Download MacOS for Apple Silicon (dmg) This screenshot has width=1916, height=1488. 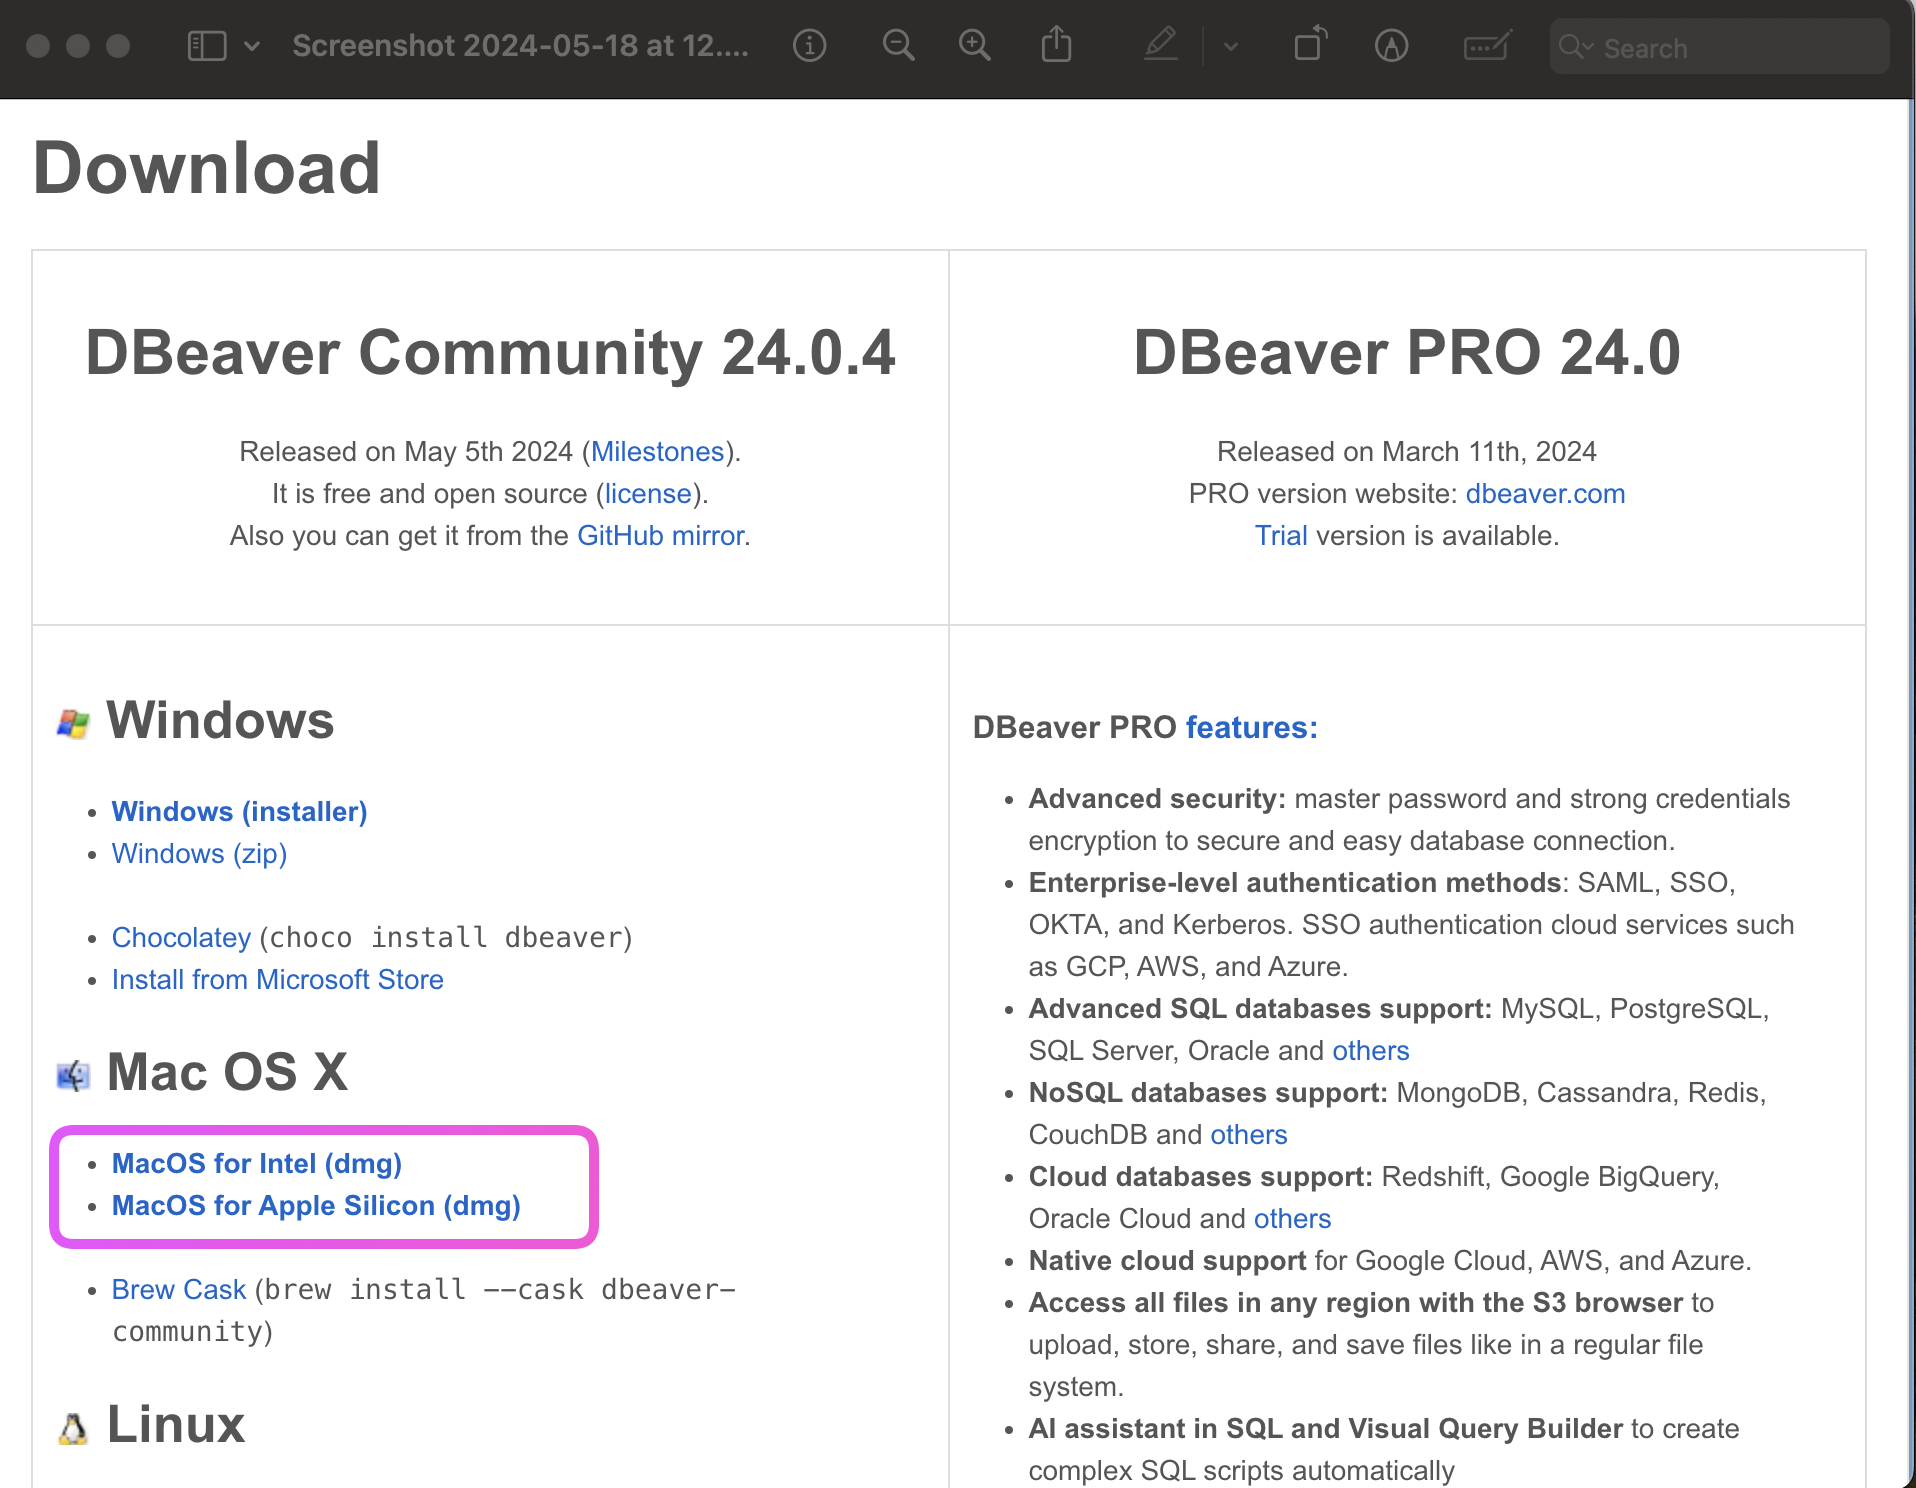pos(316,1205)
